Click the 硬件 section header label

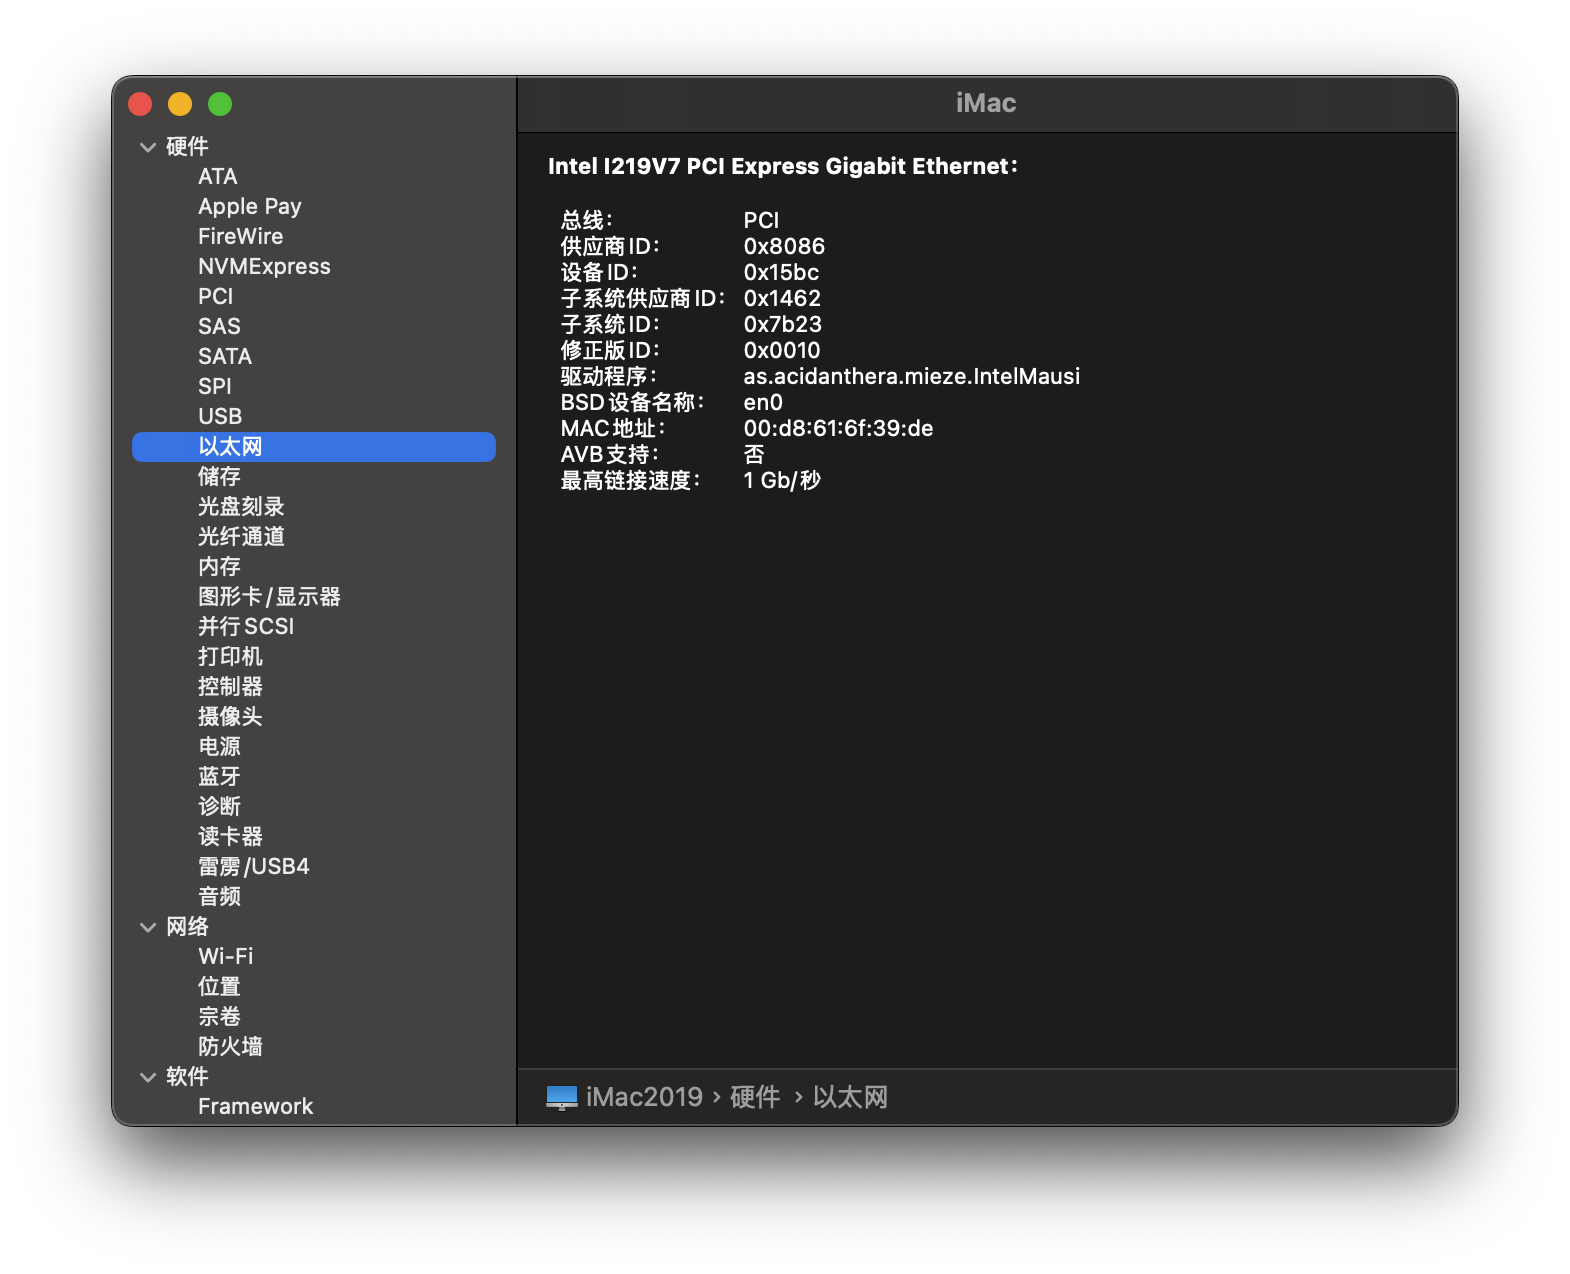[187, 147]
